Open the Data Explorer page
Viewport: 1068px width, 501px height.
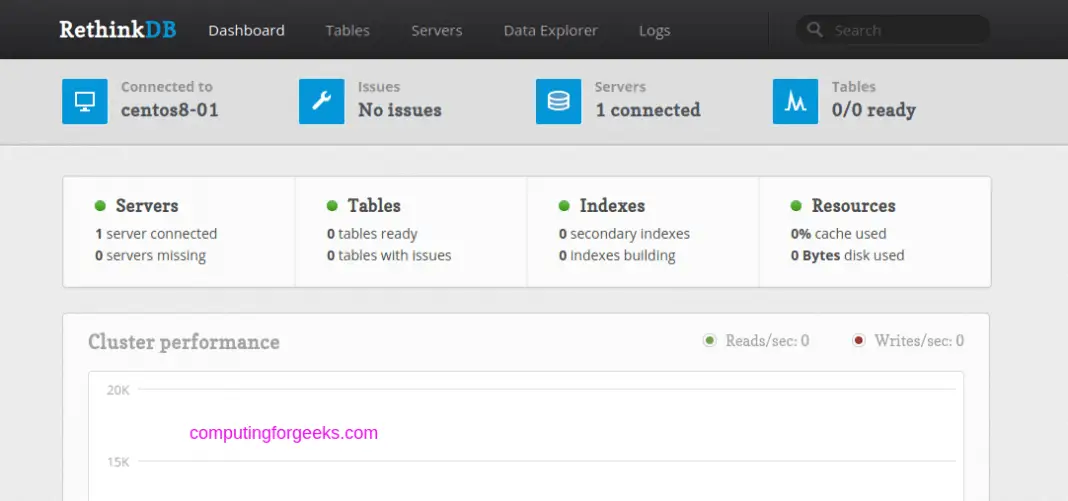pyautogui.click(x=550, y=30)
